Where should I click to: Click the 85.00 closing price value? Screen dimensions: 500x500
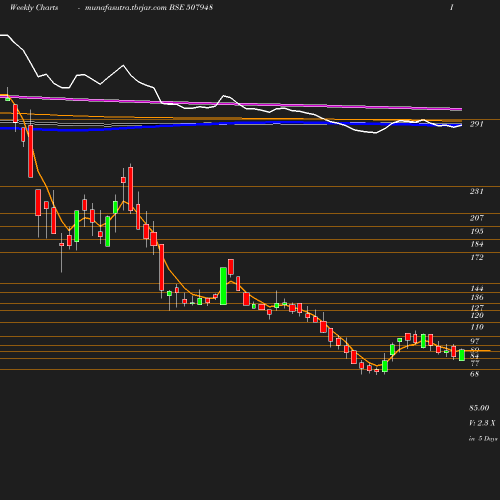(479, 408)
